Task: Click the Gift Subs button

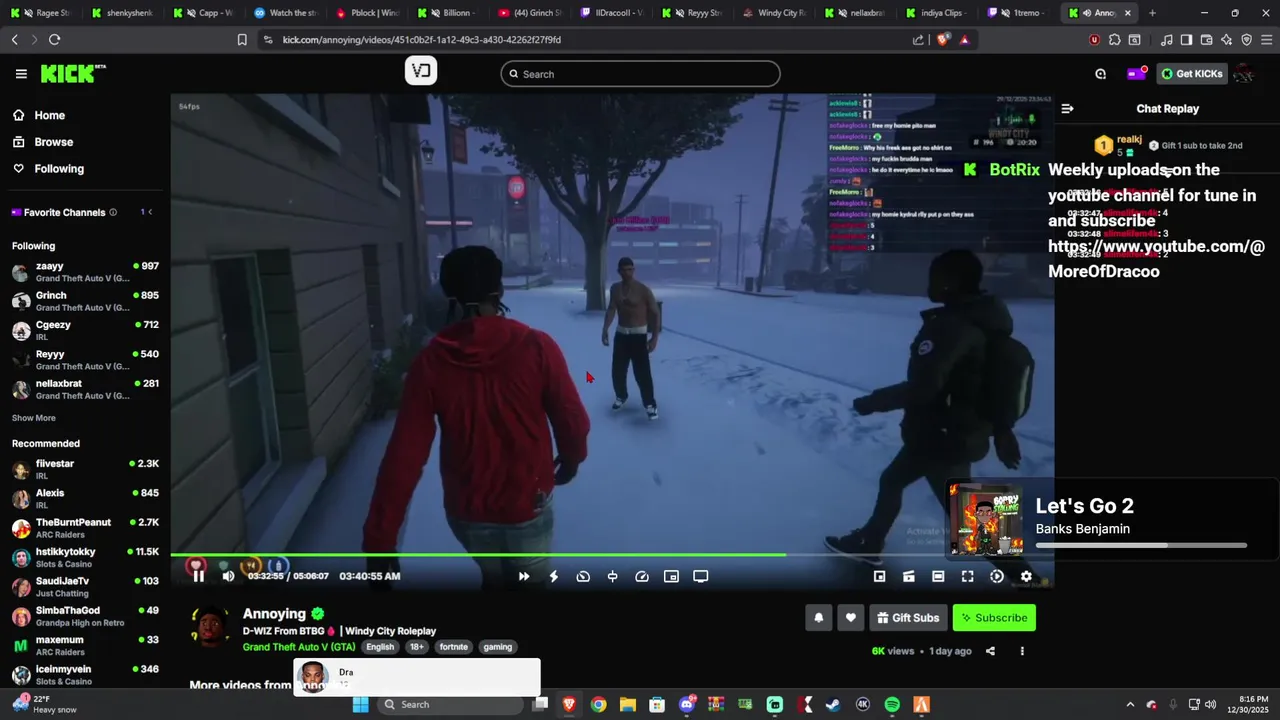Action: [908, 618]
